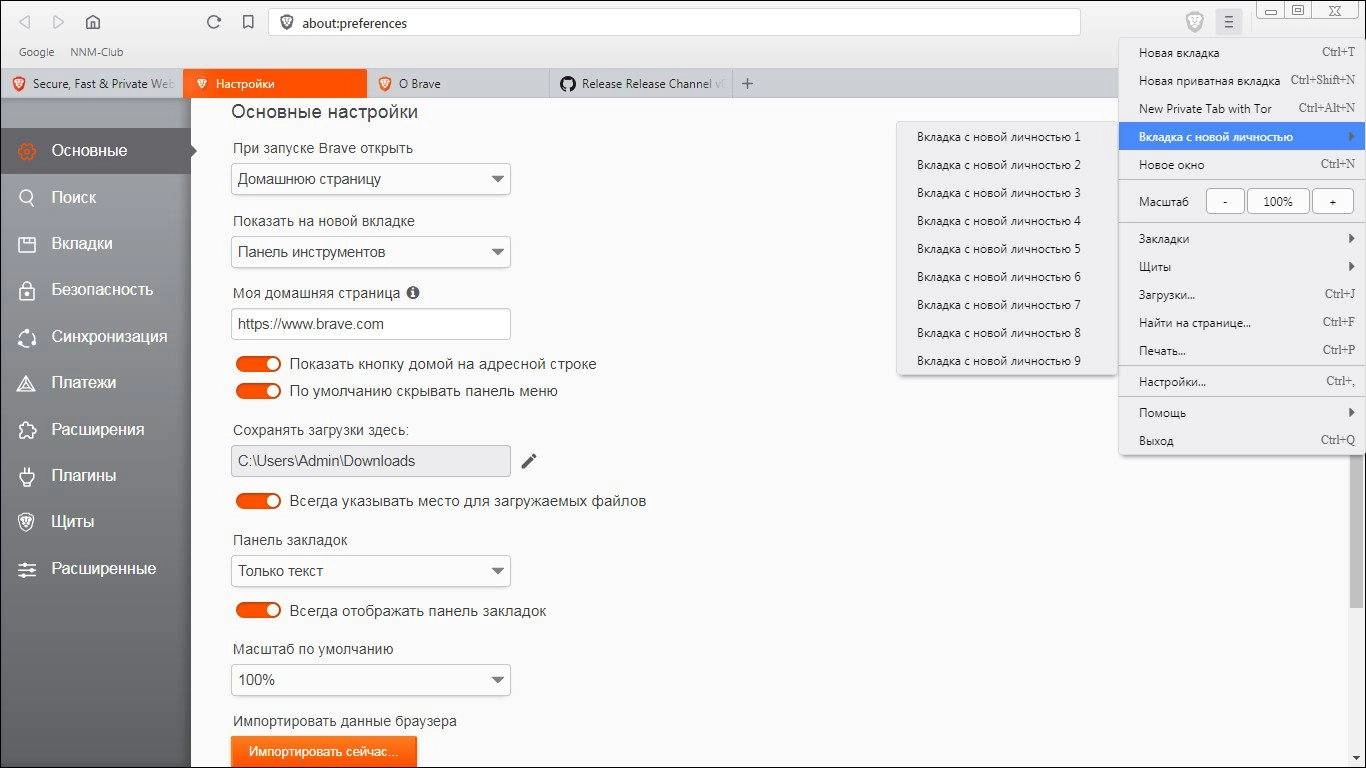
Task: Expand Вкладка с новой личностью submenu
Action: tap(1242, 137)
